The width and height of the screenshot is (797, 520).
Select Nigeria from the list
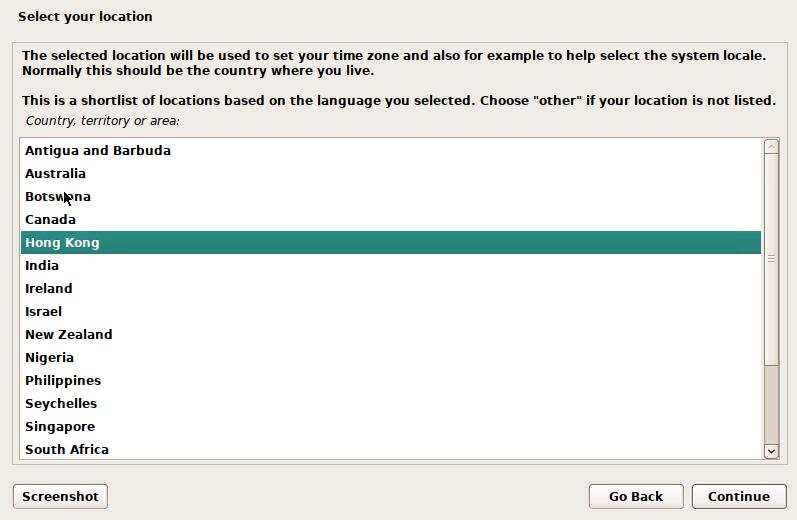50,358
